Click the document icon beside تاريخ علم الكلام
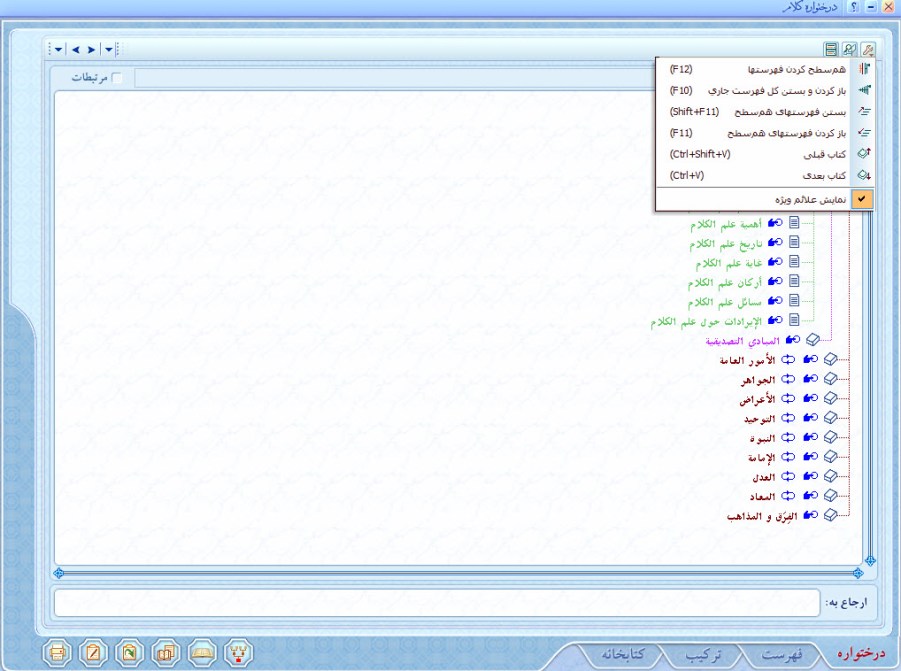901x671 pixels. tap(794, 244)
